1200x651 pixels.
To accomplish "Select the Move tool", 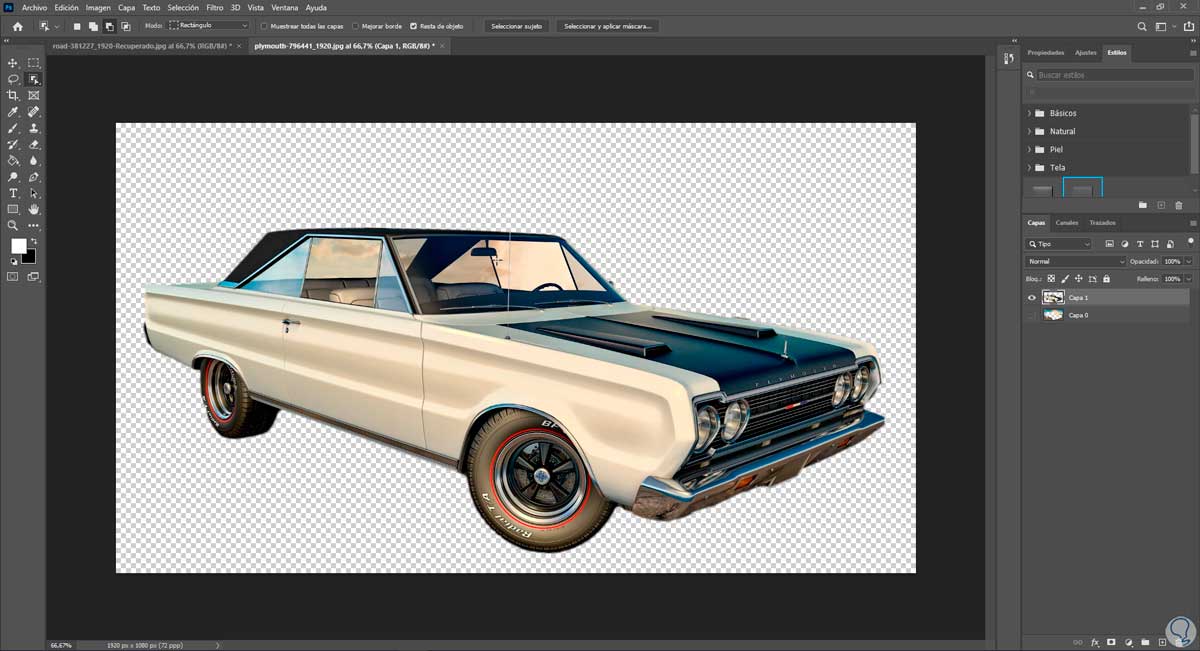I will pyautogui.click(x=13, y=63).
